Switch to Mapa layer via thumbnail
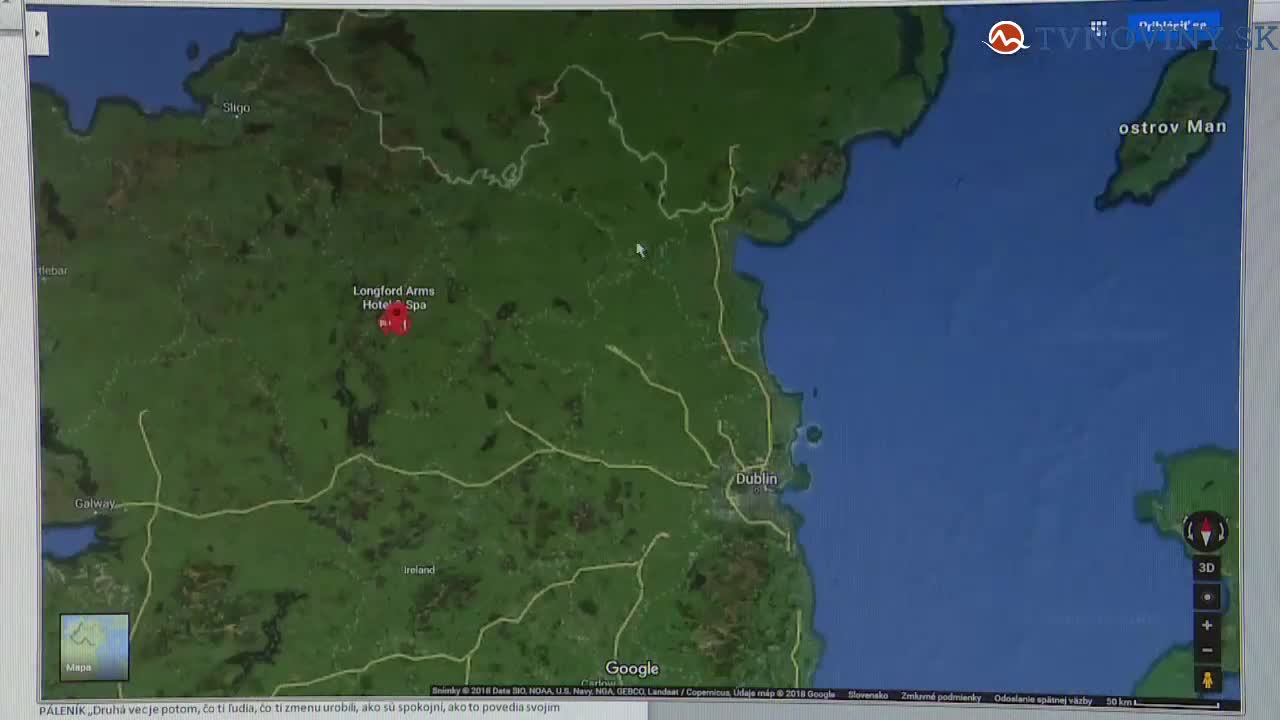 pos(94,647)
